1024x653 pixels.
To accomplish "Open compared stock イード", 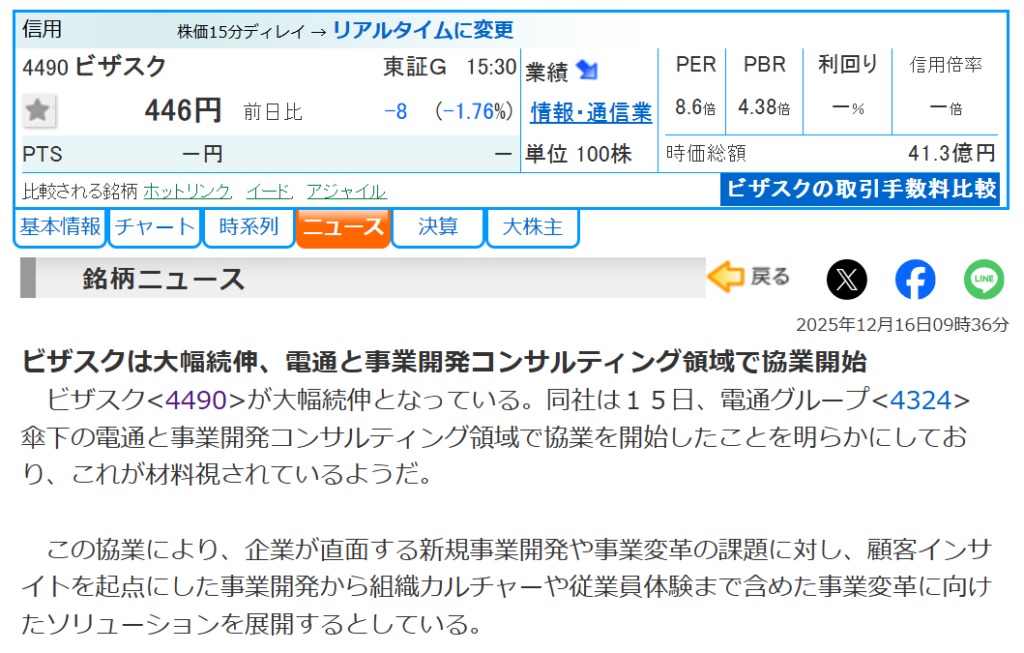I will [x=268, y=191].
